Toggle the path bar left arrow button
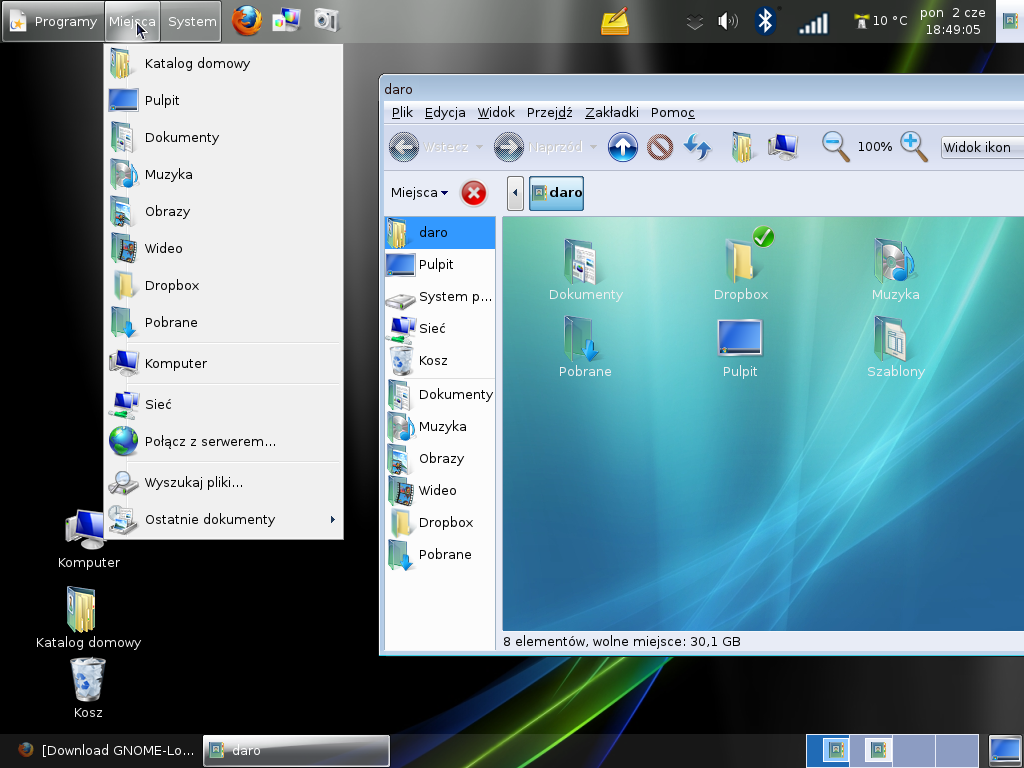 pyautogui.click(x=515, y=193)
